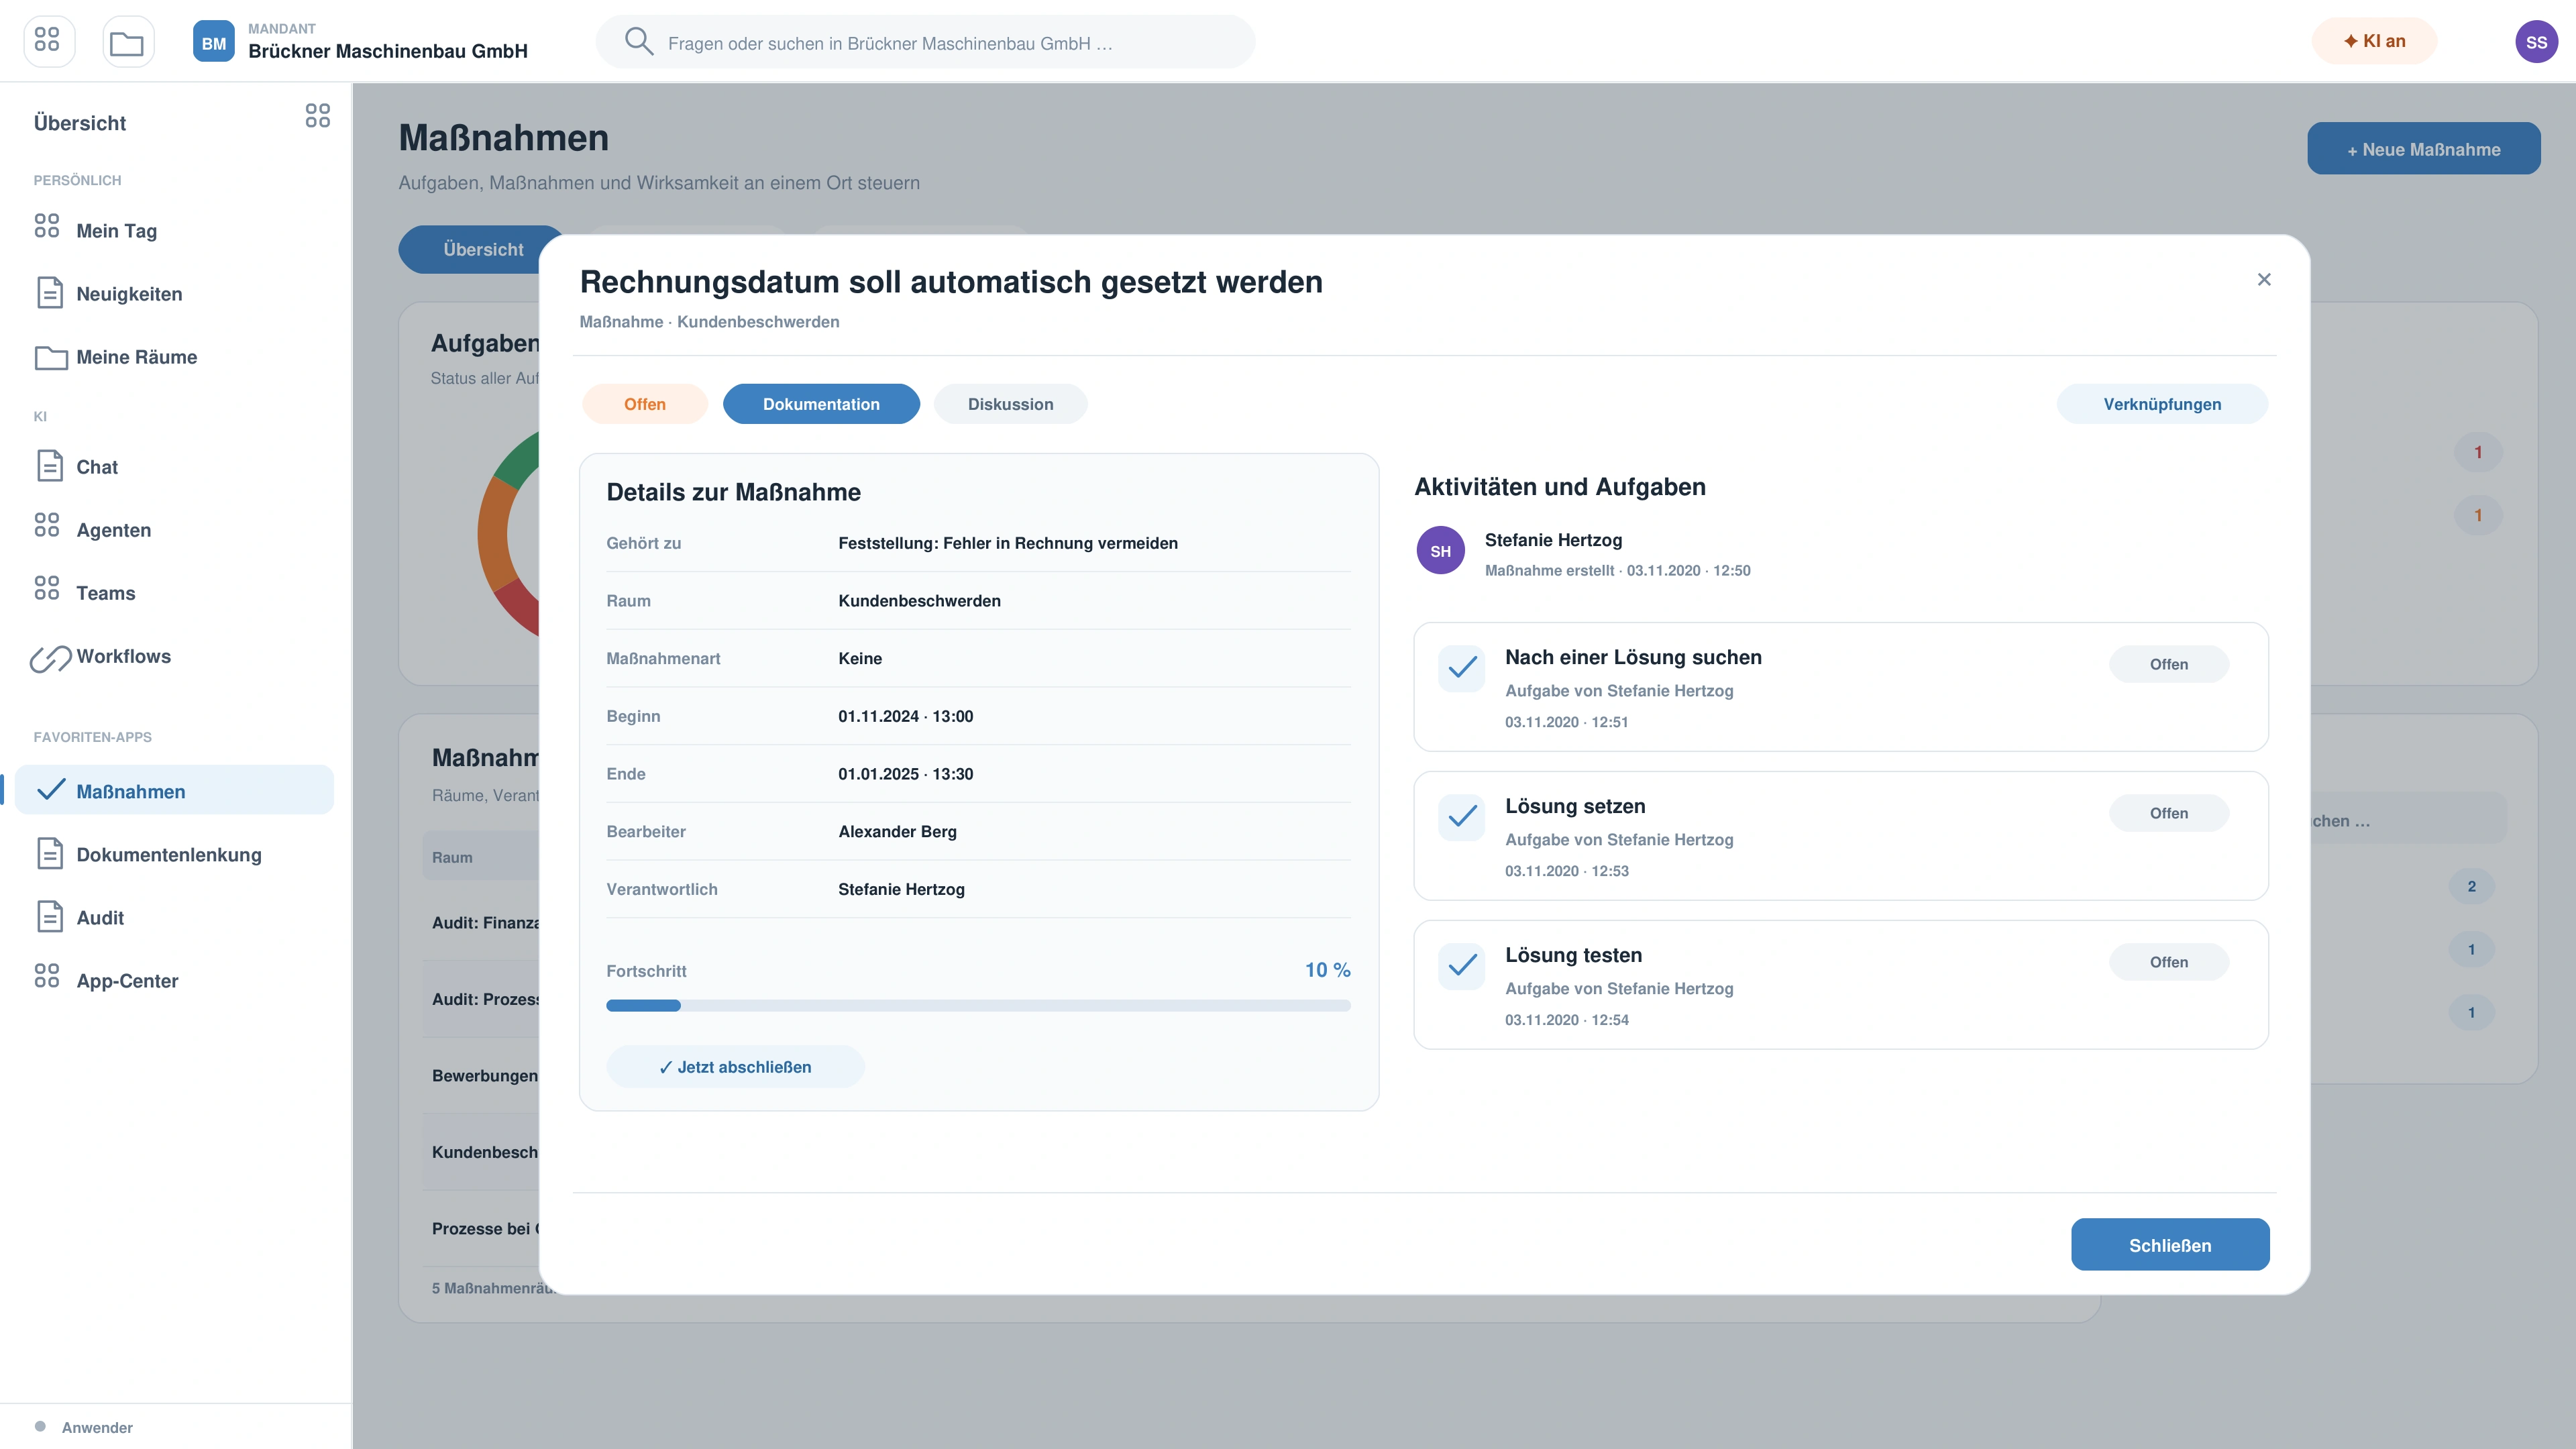Click the Fortschritt progress bar
This screenshot has width=2576, height=1449.
tap(978, 1005)
